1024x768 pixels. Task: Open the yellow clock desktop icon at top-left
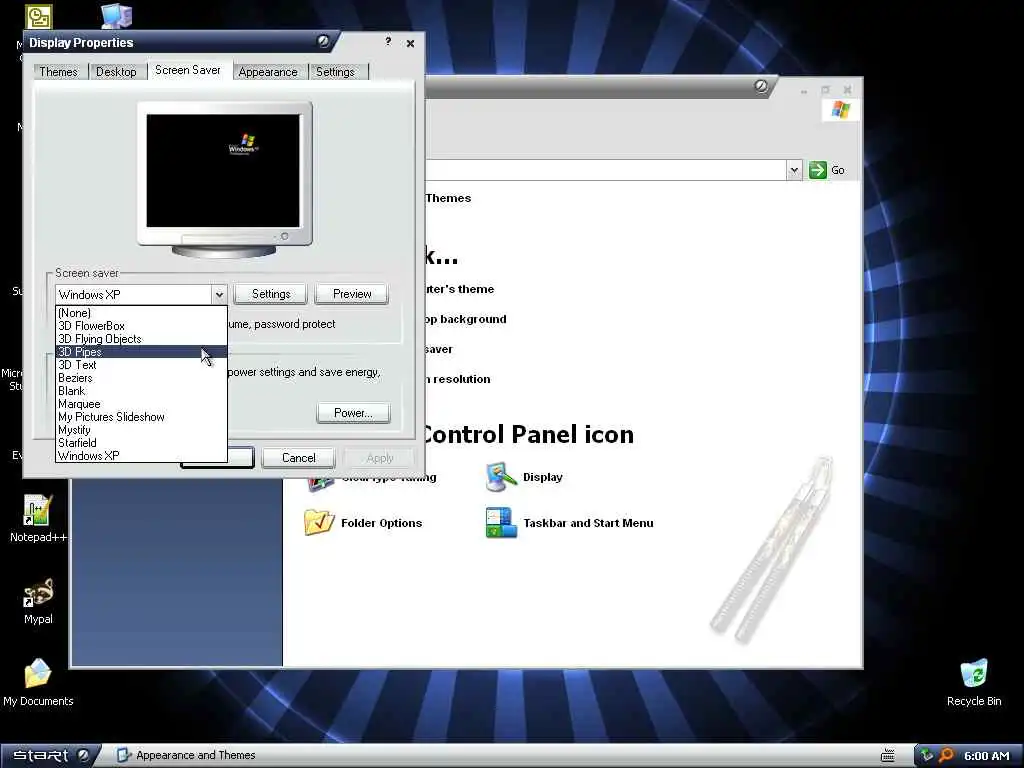pos(39,16)
